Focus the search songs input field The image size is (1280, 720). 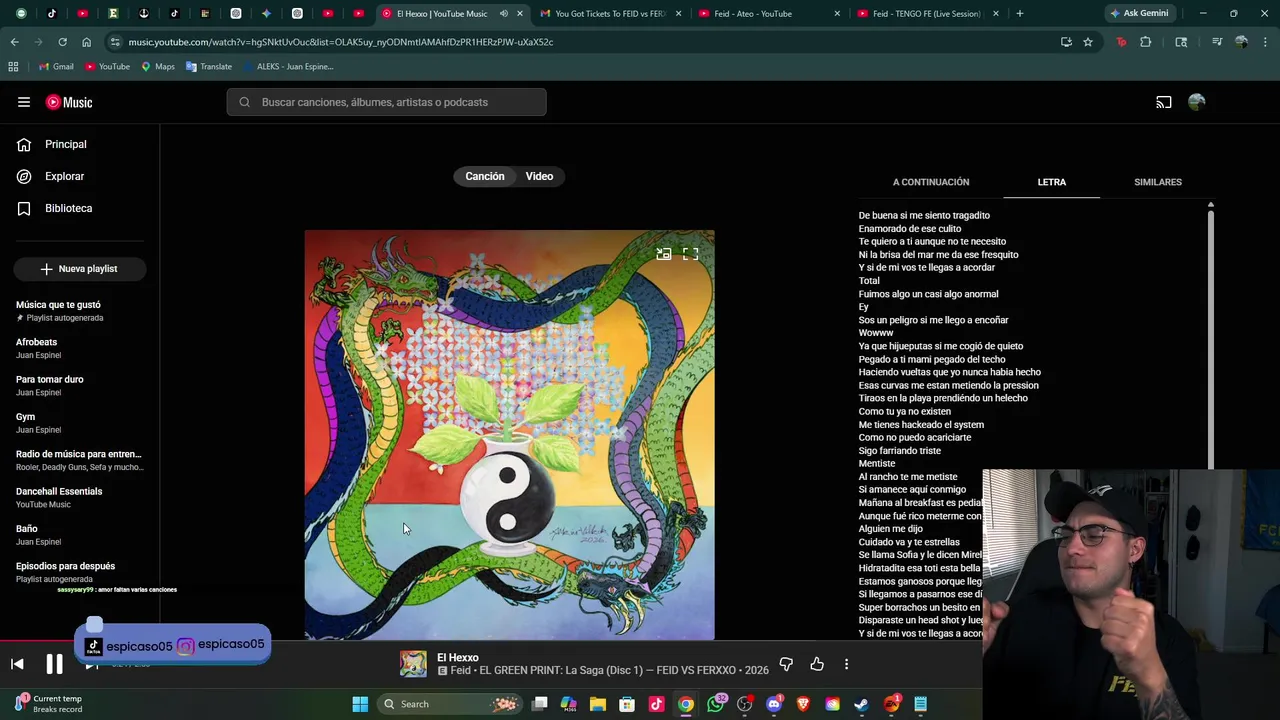386,102
